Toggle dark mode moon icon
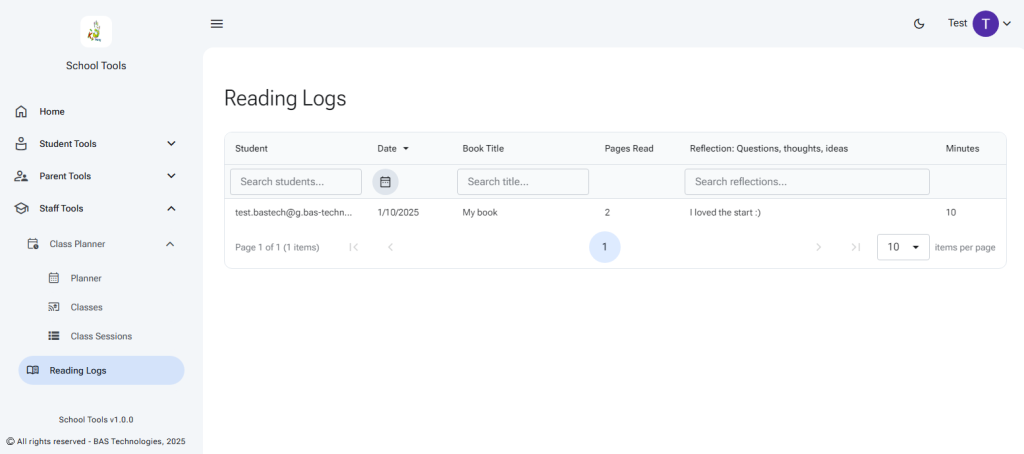1024x454 pixels. [x=919, y=24]
